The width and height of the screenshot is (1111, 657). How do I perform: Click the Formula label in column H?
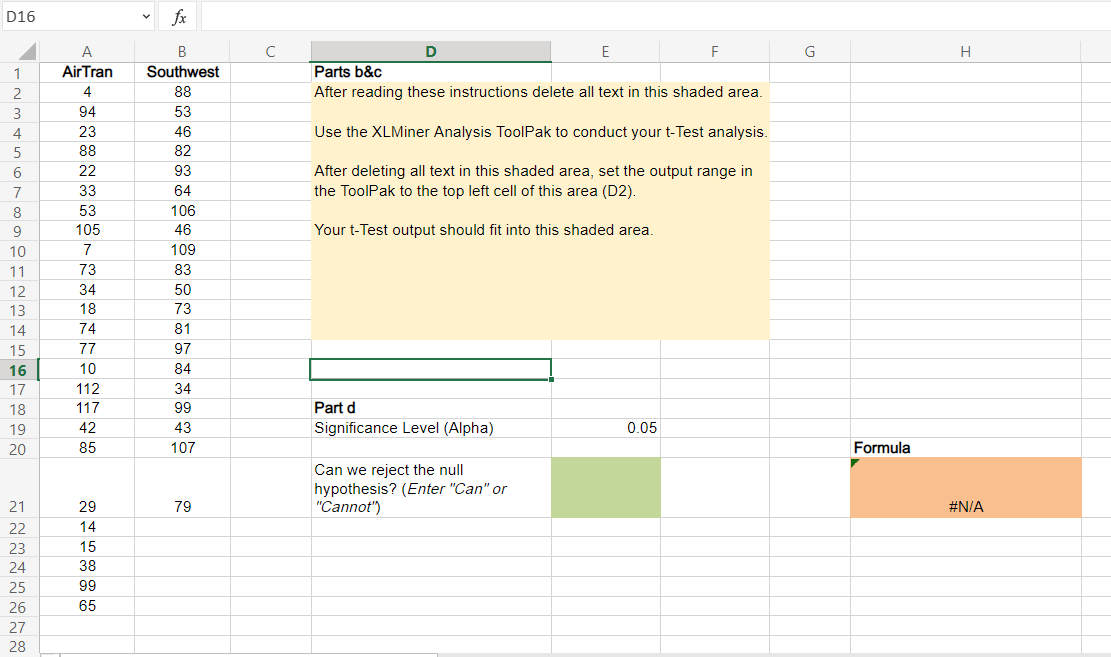881,448
